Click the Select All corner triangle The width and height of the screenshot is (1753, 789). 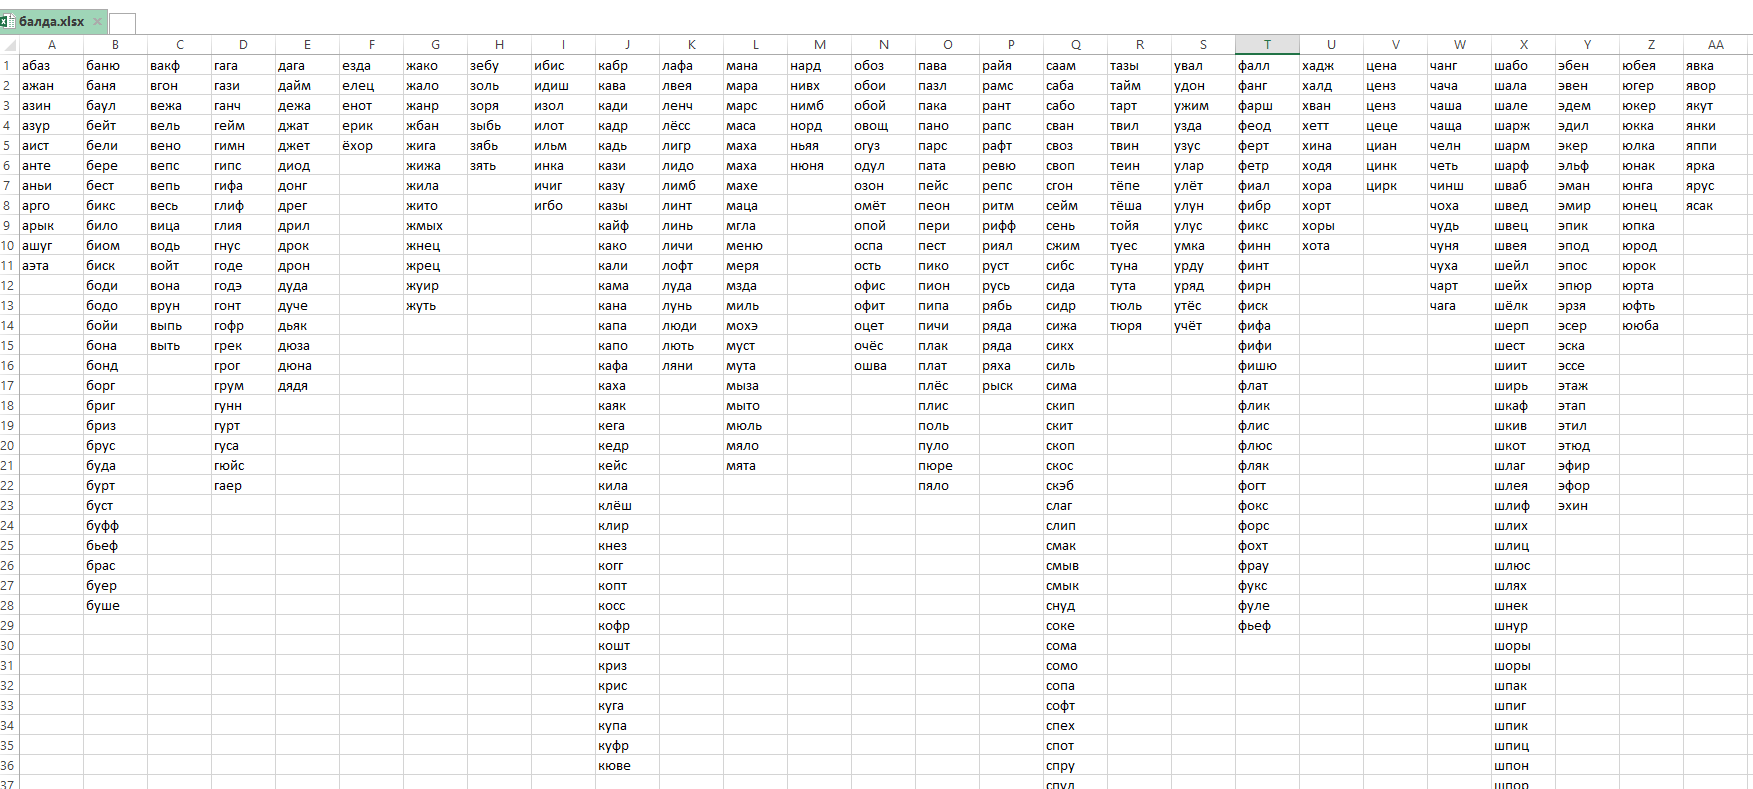[x=9, y=45]
